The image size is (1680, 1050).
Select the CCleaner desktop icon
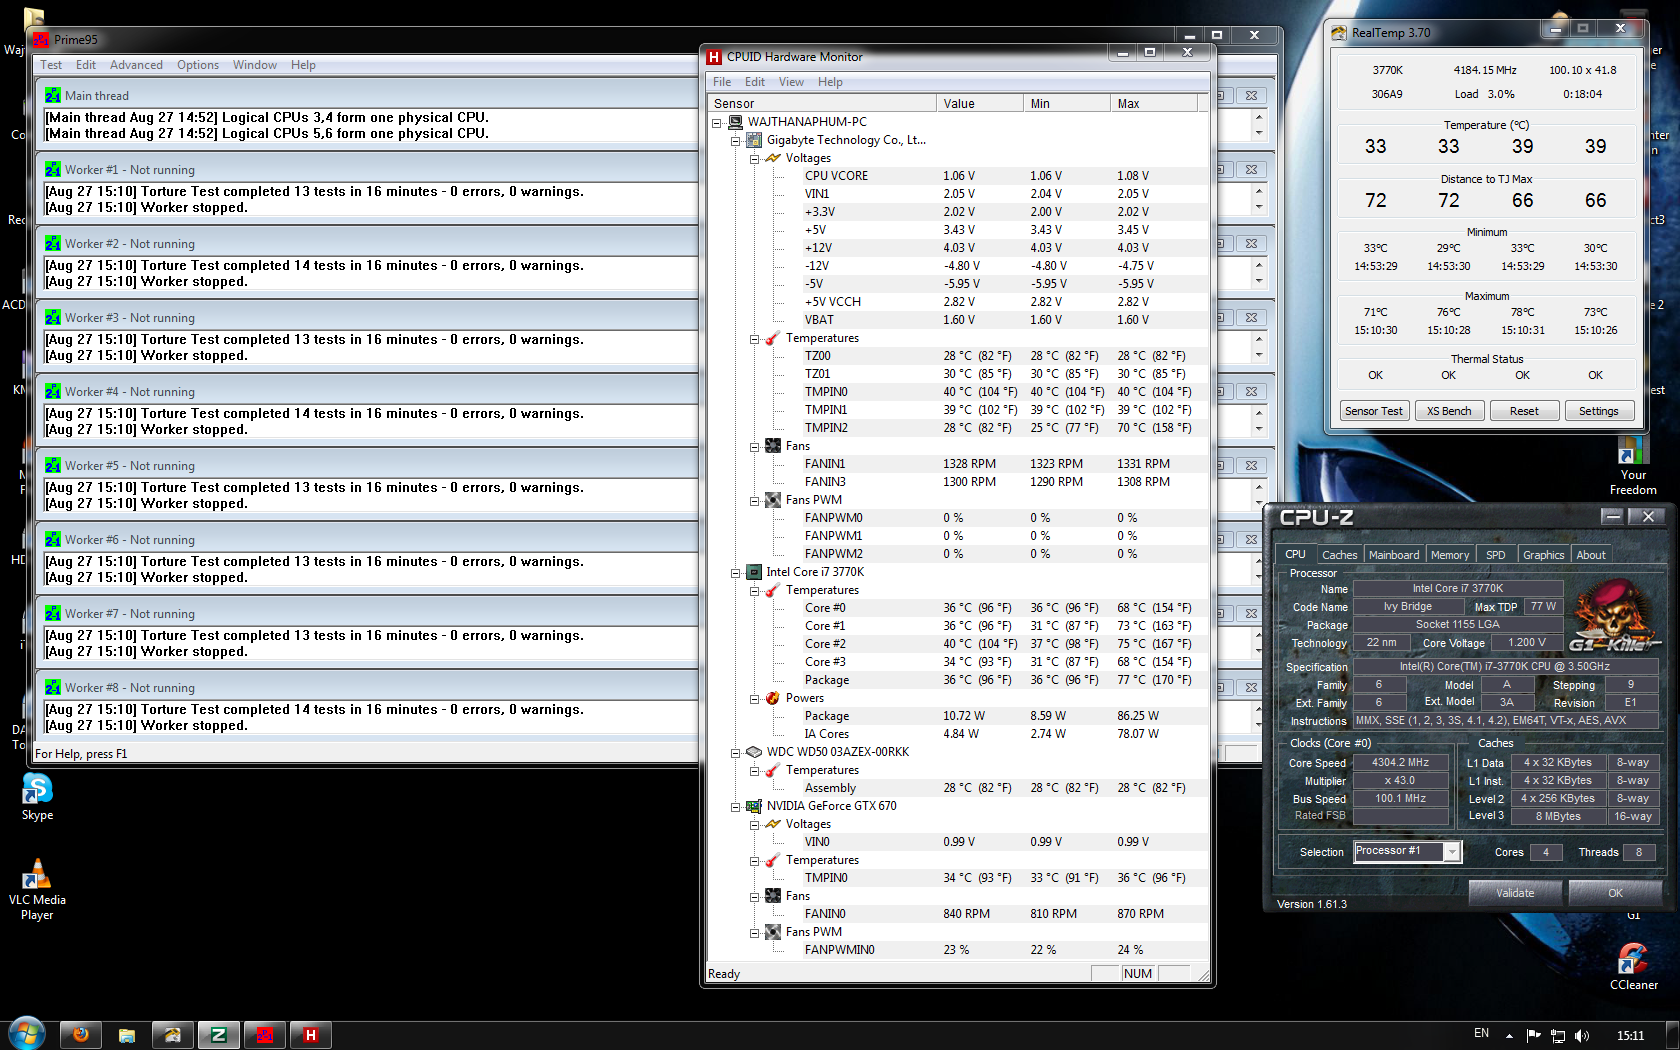click(x=1634, y=967)
